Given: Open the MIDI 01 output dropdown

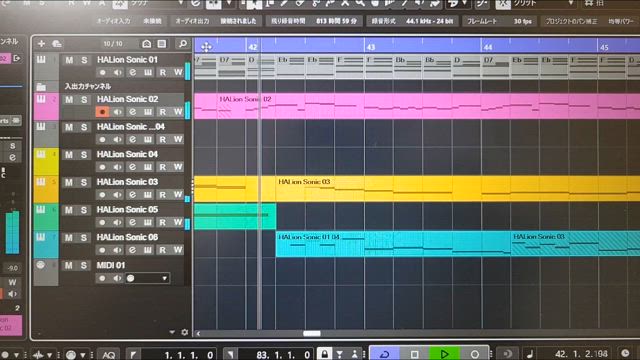Looking at the screenshot, I should point(147,278).
